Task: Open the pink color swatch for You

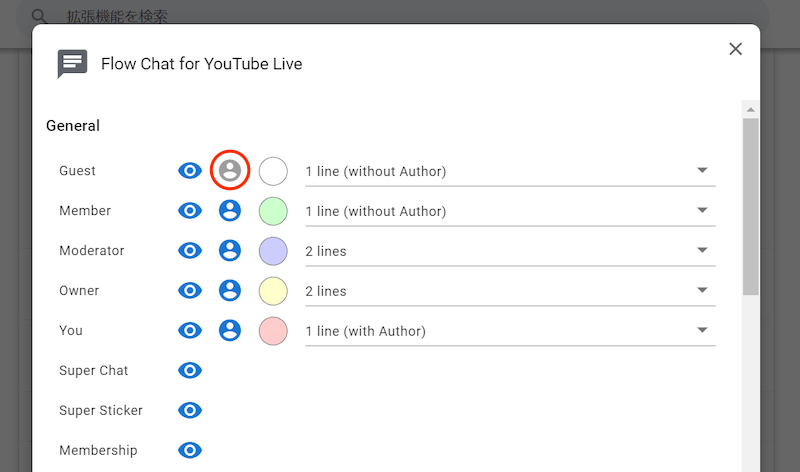Action: tap(273, 331)
